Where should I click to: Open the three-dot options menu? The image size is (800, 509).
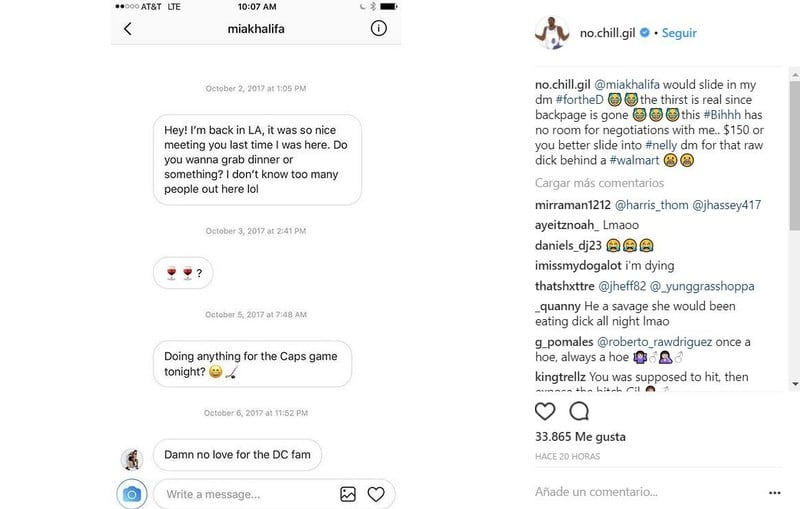click(x=773, y=492)
